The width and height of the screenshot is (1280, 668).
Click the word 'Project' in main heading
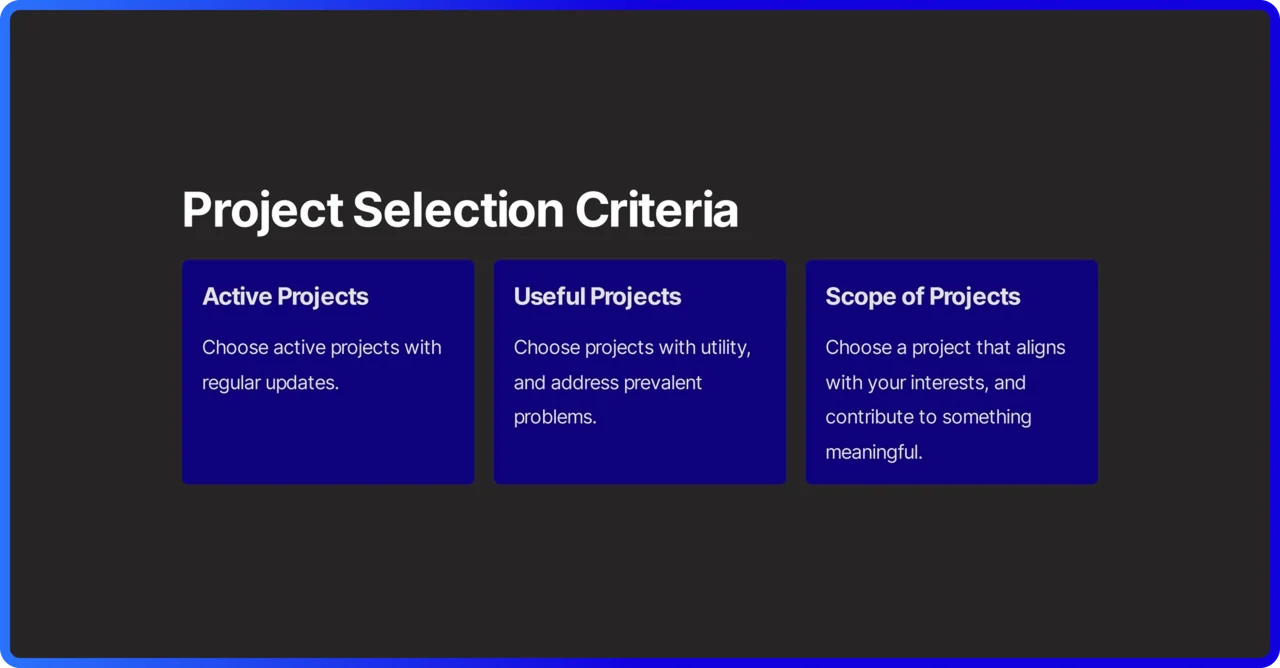tap(263, 212)
